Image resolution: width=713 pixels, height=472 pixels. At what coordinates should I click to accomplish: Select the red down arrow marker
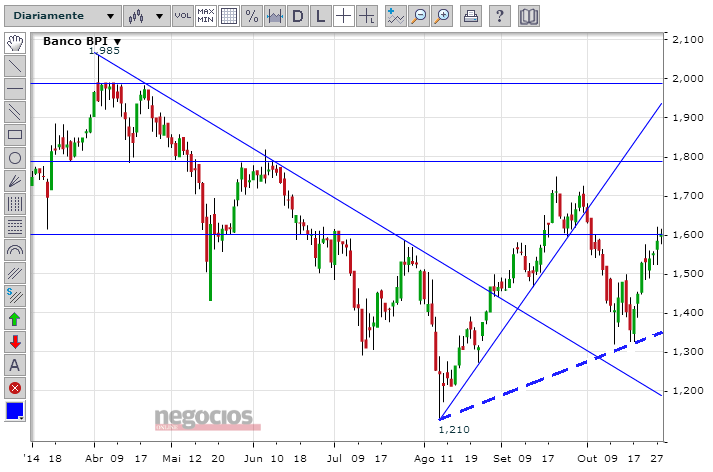pos(15,342)
